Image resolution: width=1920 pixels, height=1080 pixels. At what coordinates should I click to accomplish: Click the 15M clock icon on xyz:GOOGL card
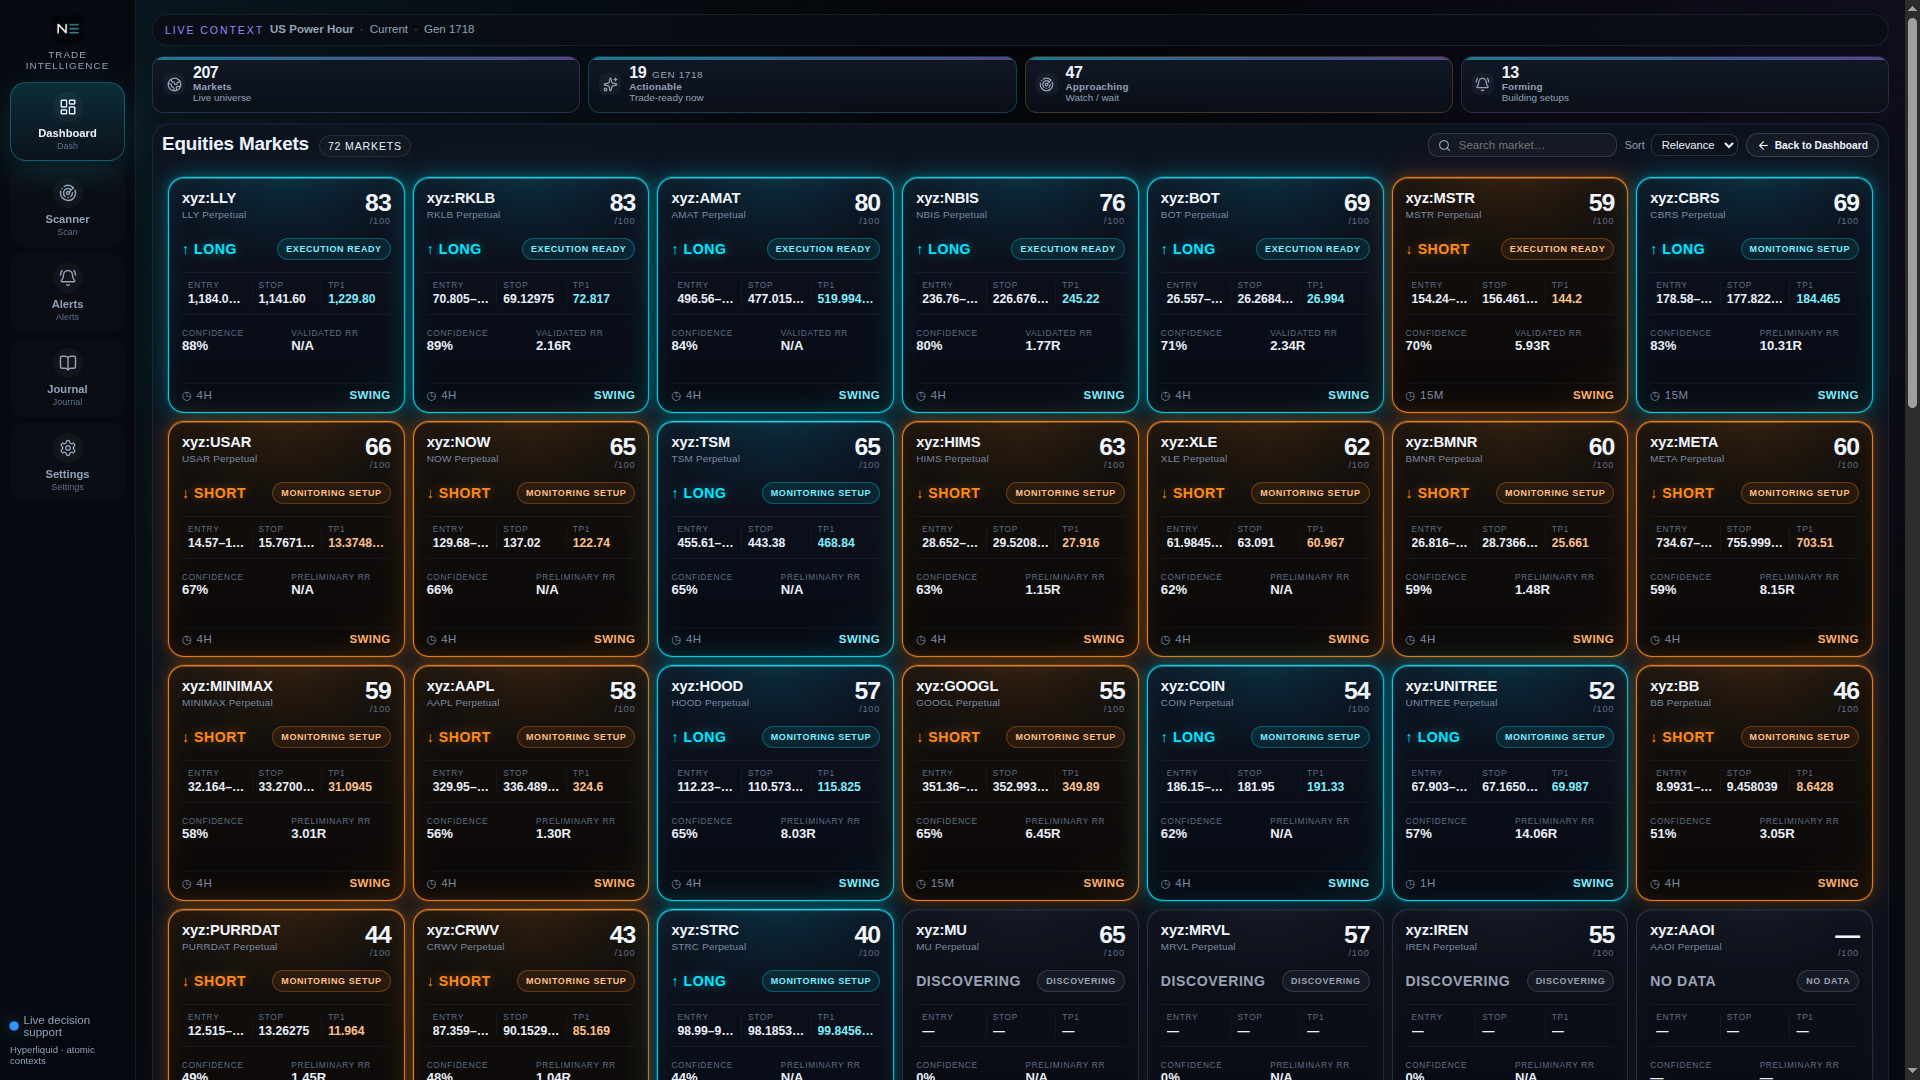click(x=921, y=884)
